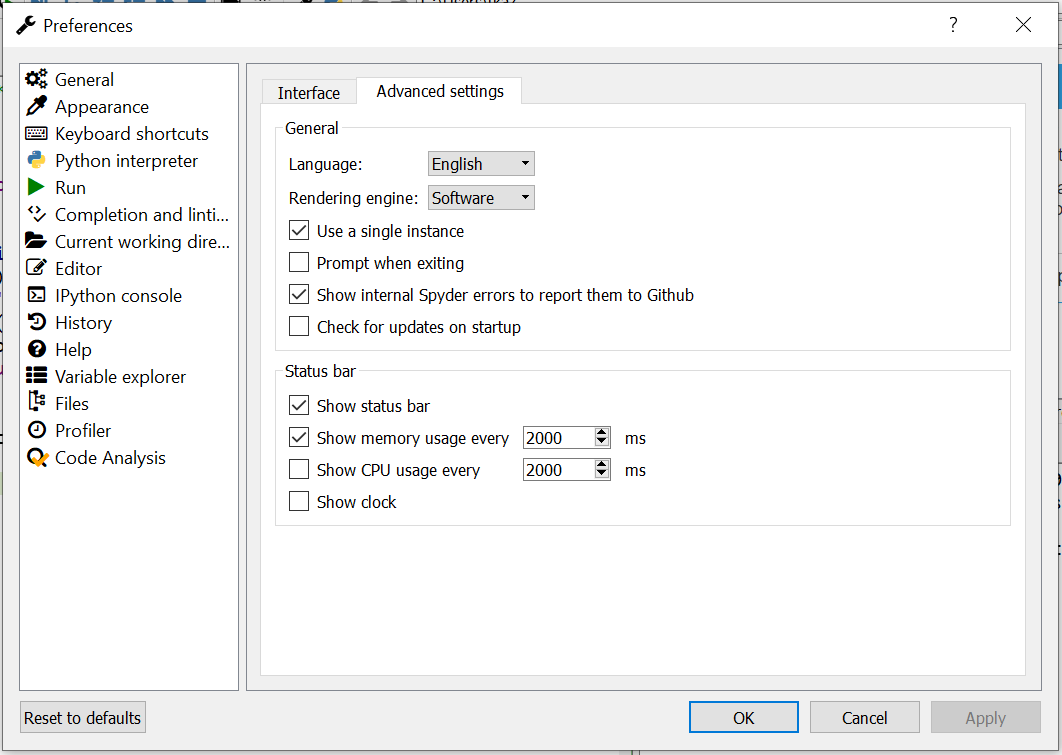Open IPython console terminal icon
The height and width of the screenshot is (755, 1062).
36,296
